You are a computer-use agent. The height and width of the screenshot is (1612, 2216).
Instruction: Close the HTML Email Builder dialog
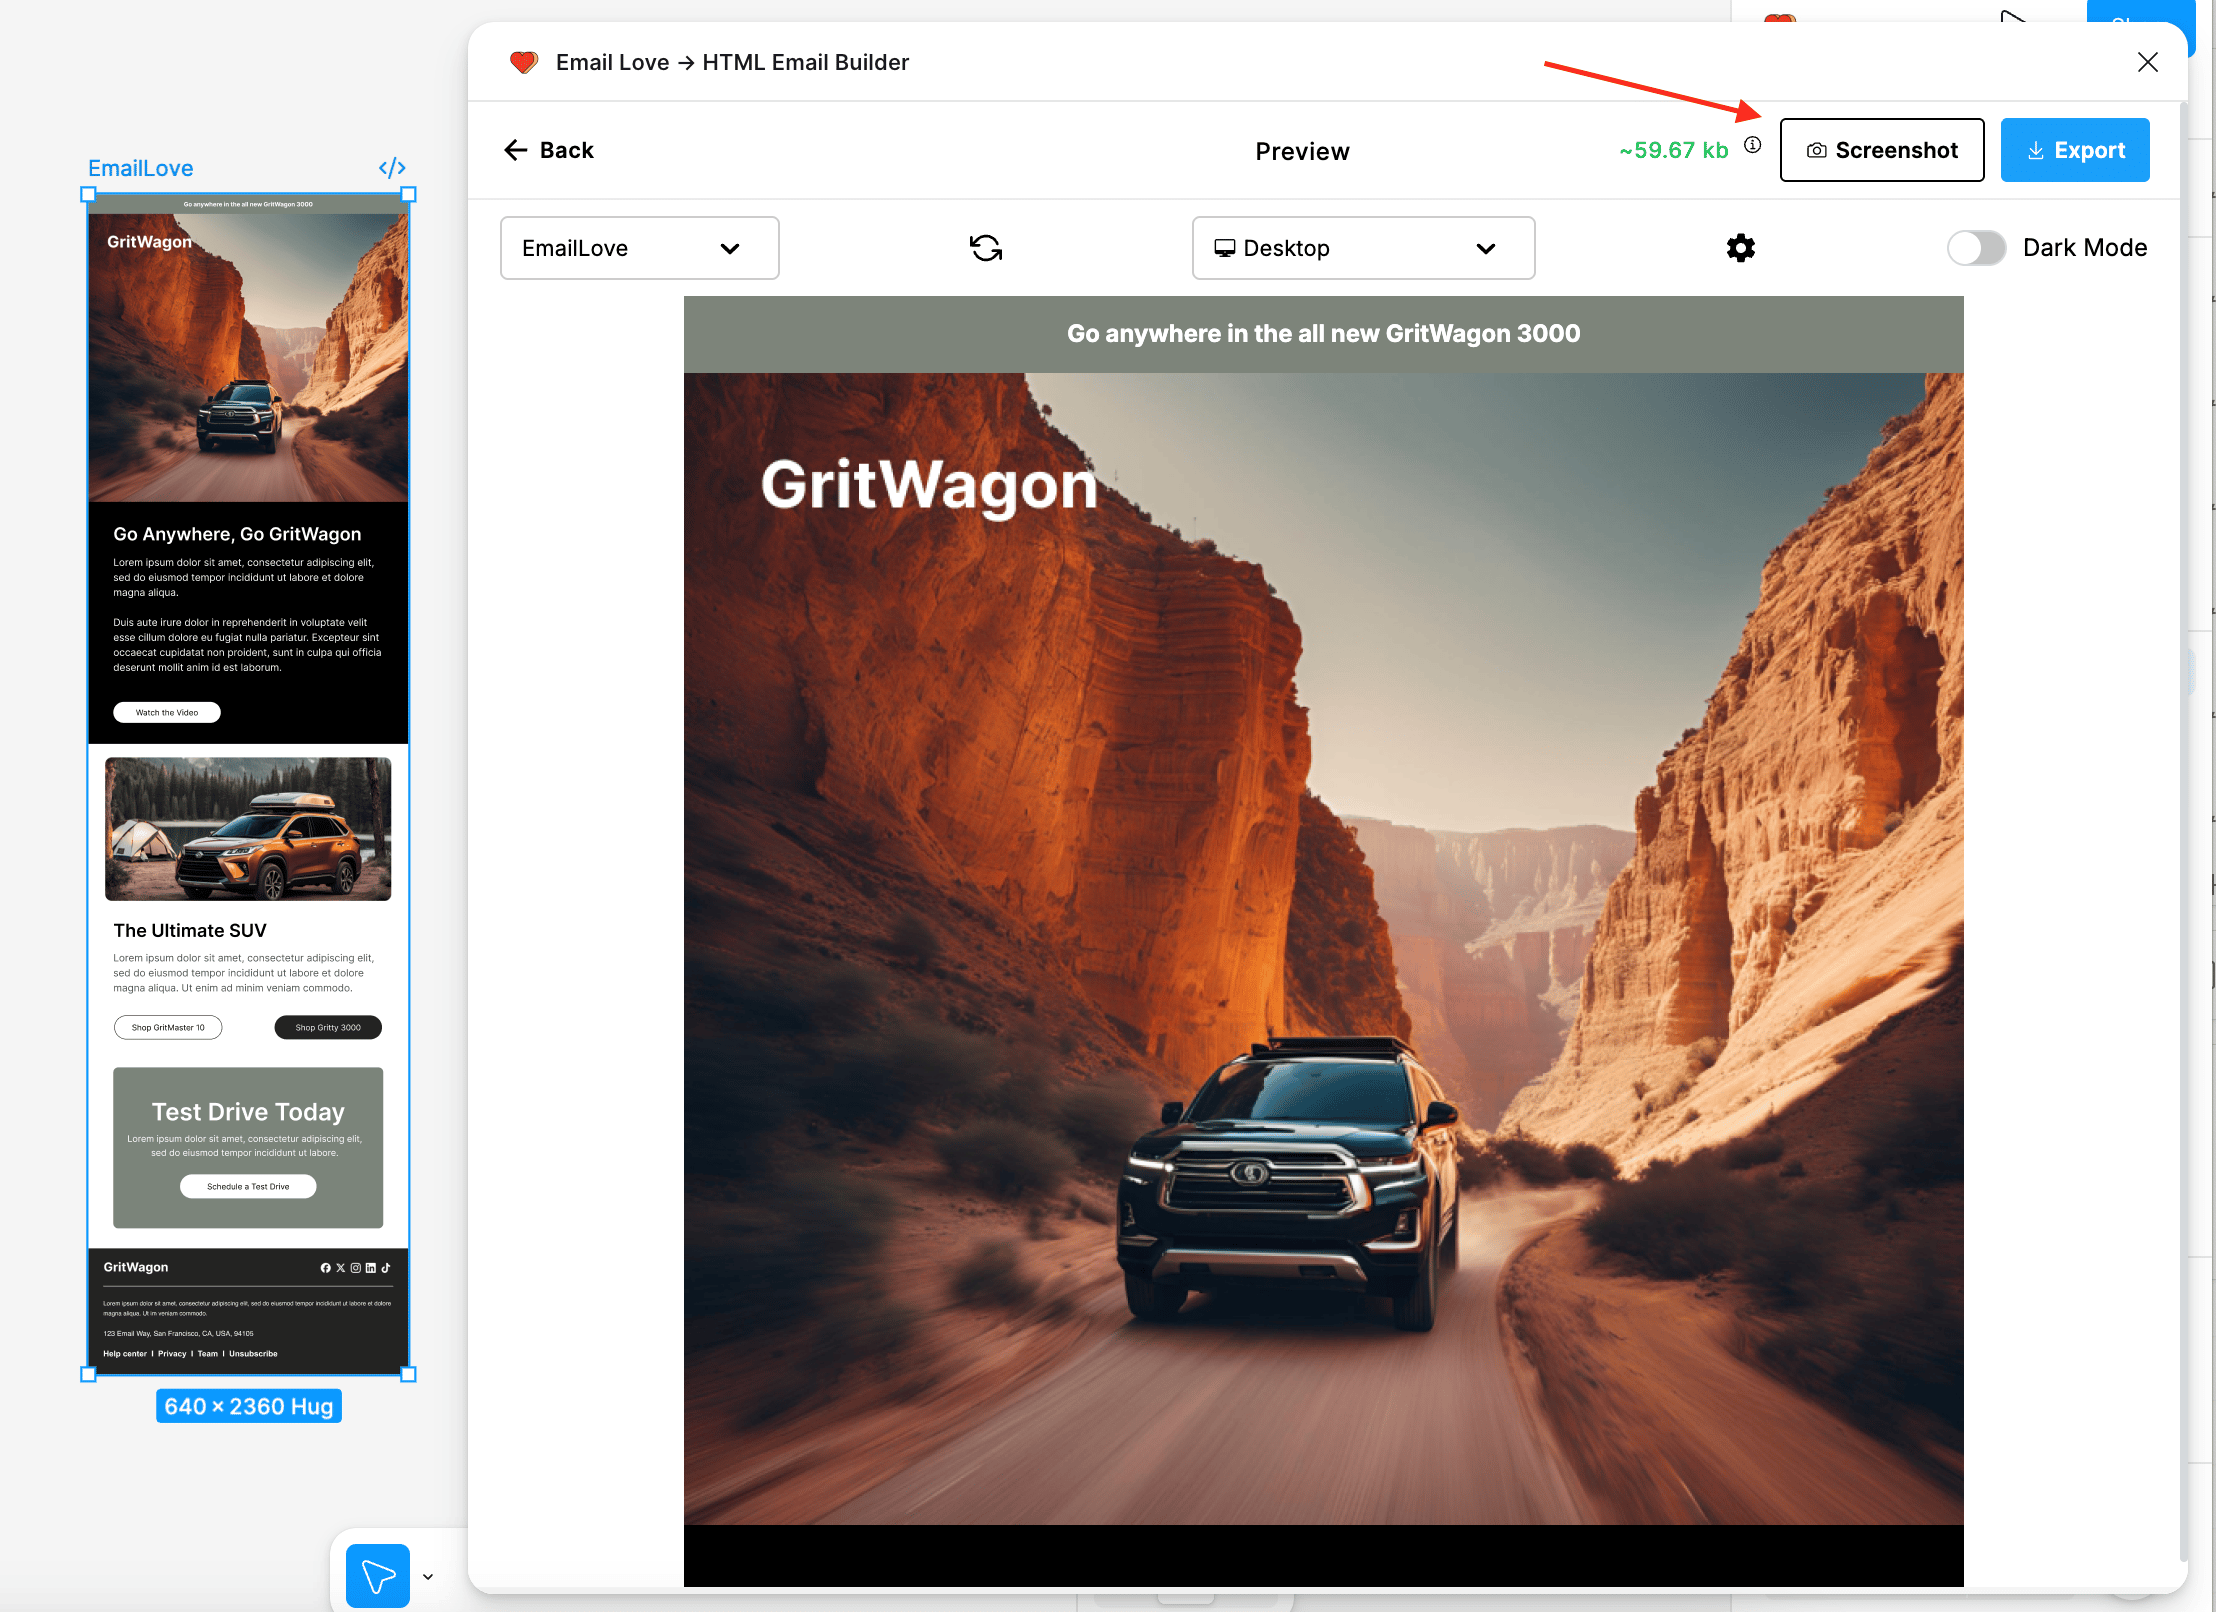pos(2148,62)
